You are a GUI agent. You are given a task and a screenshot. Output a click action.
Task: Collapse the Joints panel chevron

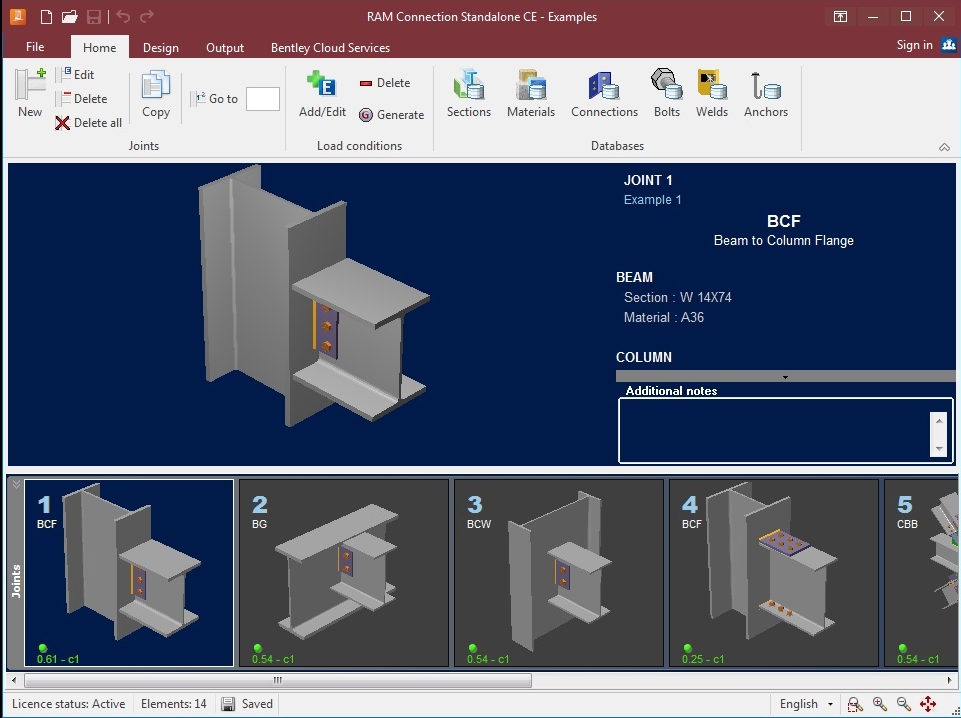pos(16,484)
